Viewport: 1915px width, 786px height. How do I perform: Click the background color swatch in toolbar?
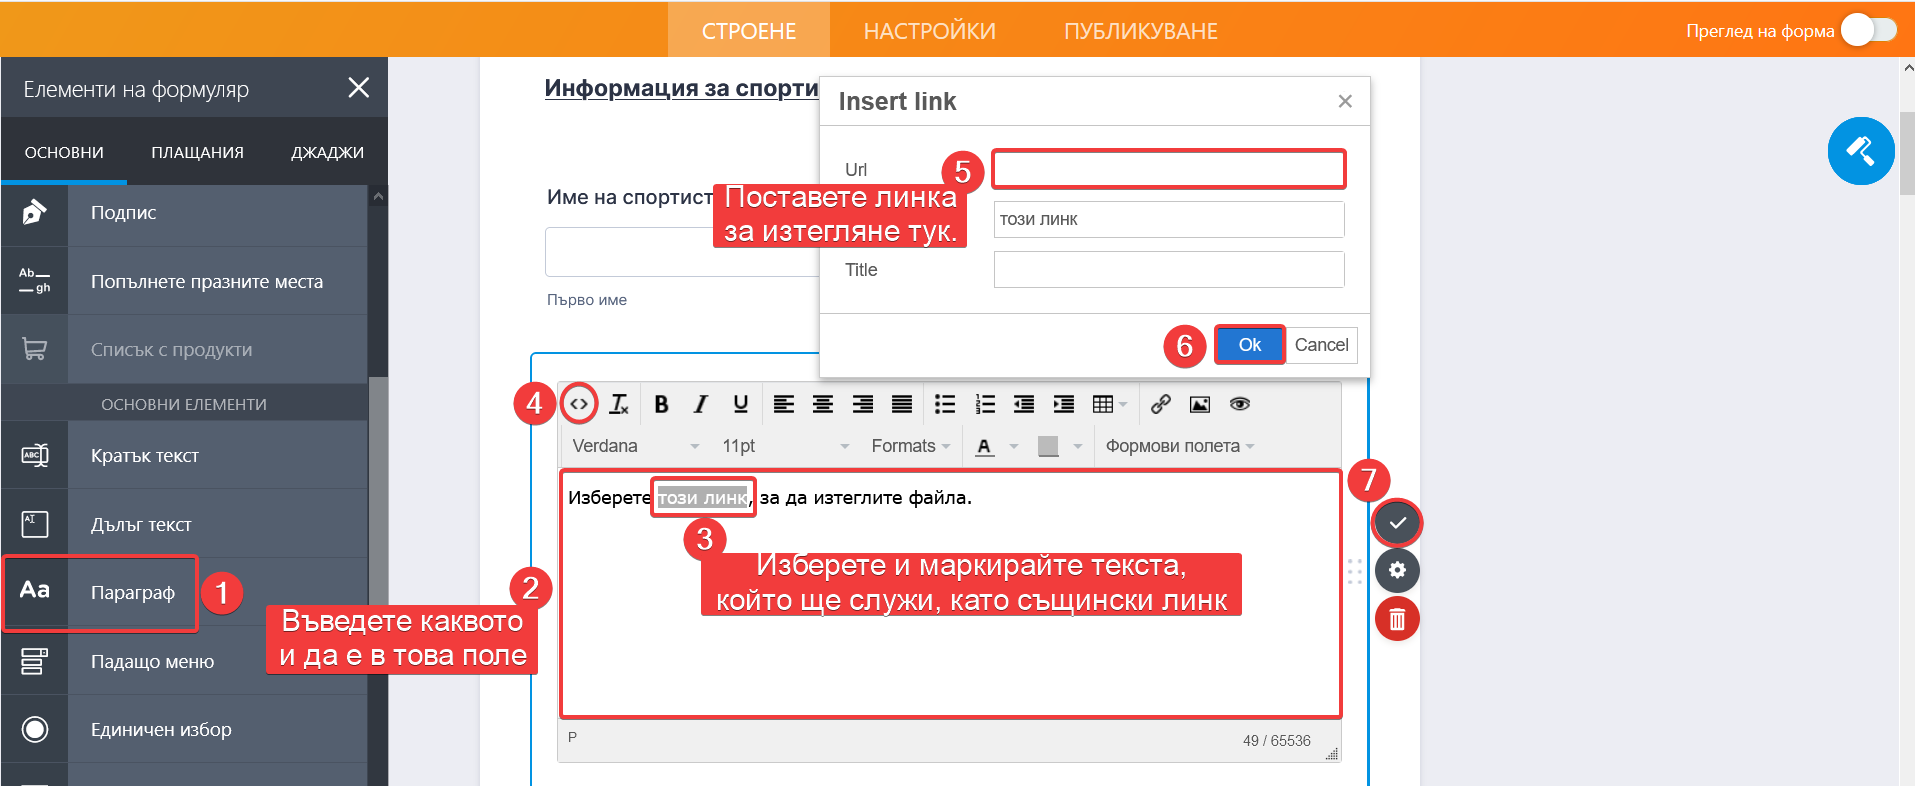(1048, 446)
